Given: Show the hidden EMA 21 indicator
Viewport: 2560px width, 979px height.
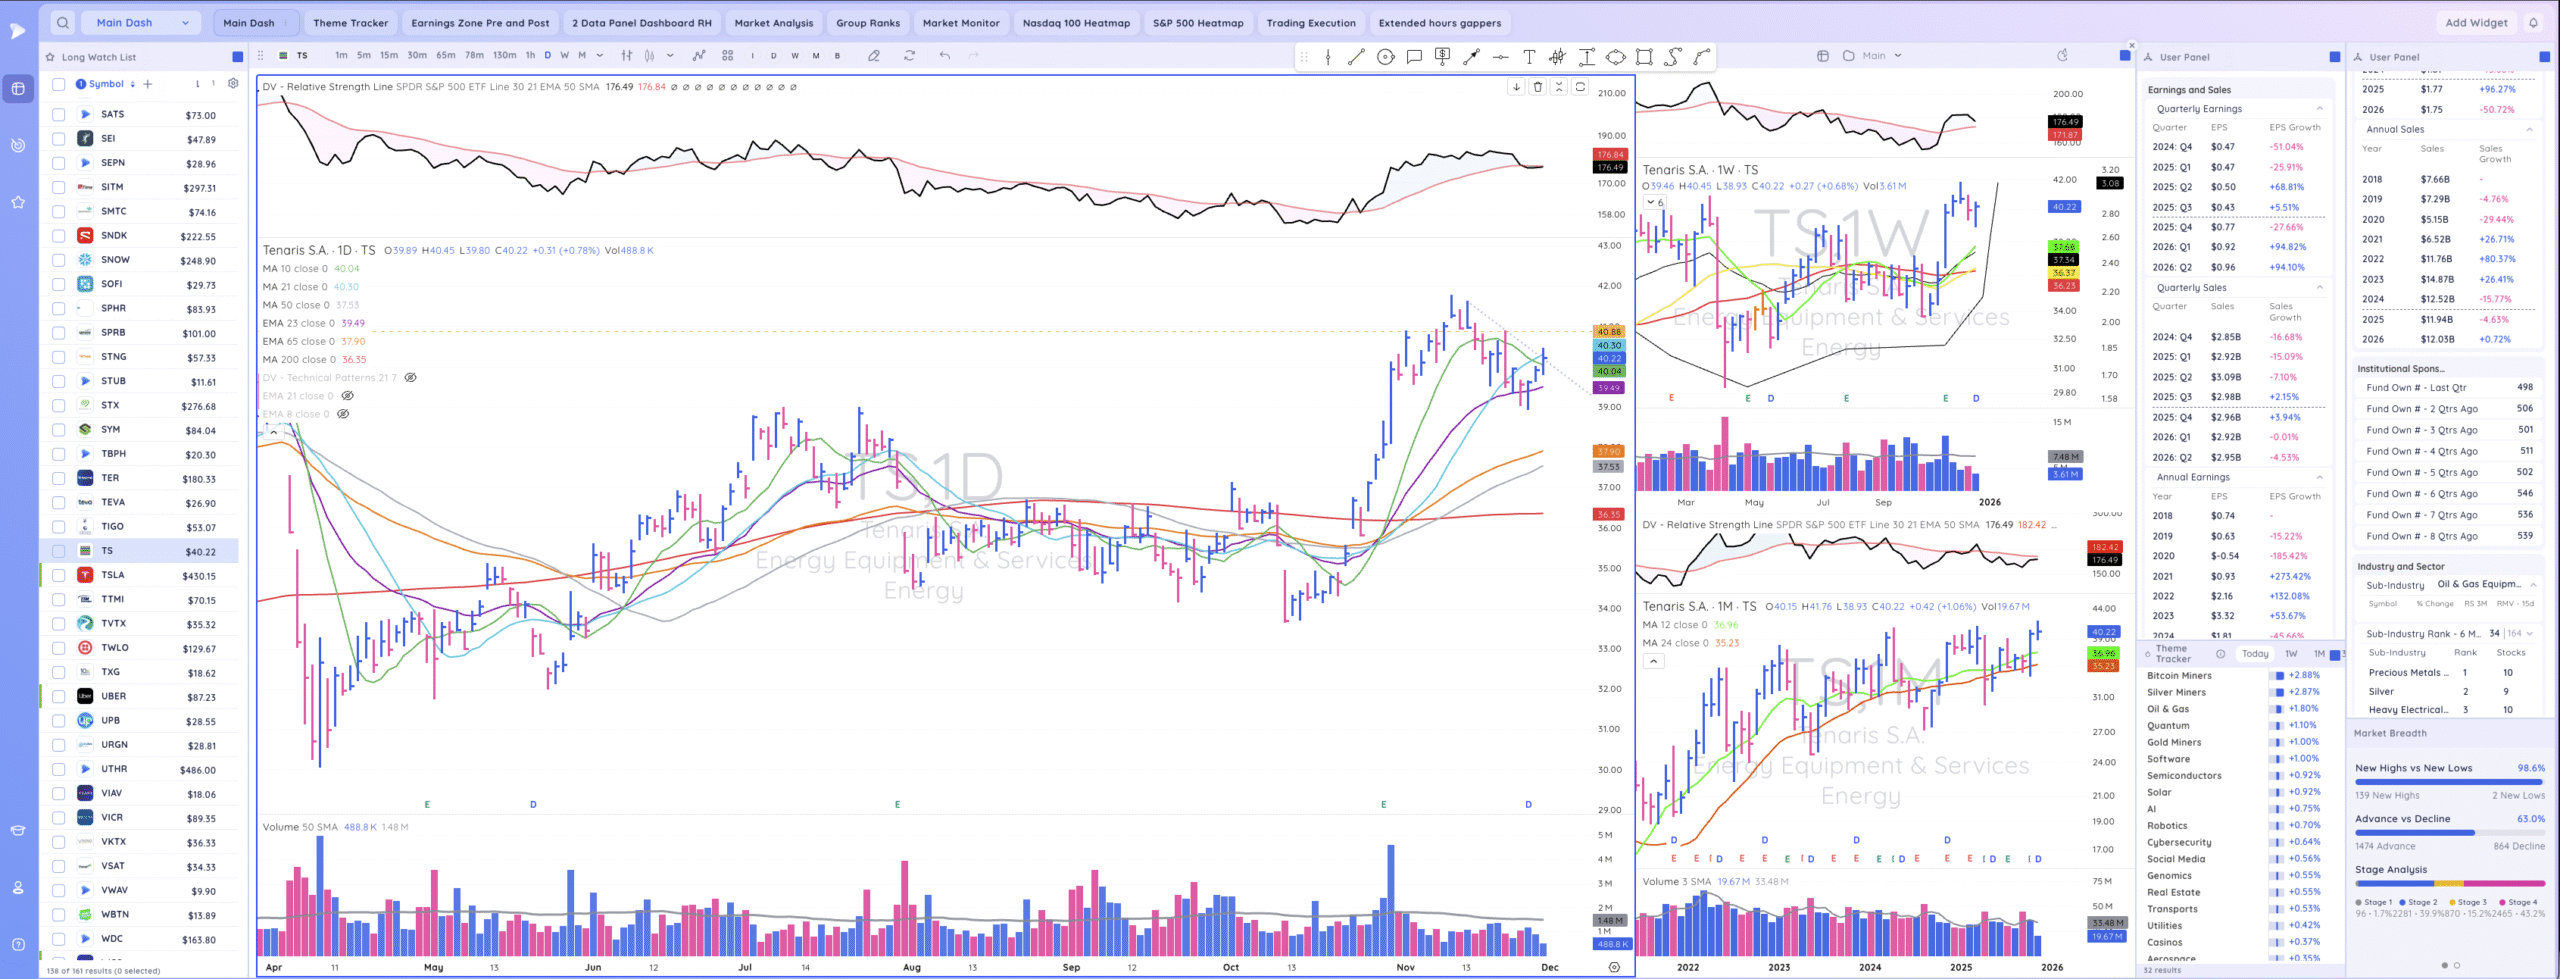Looking at the screenshot, I should pyautogui.click(x=348, y=396).
